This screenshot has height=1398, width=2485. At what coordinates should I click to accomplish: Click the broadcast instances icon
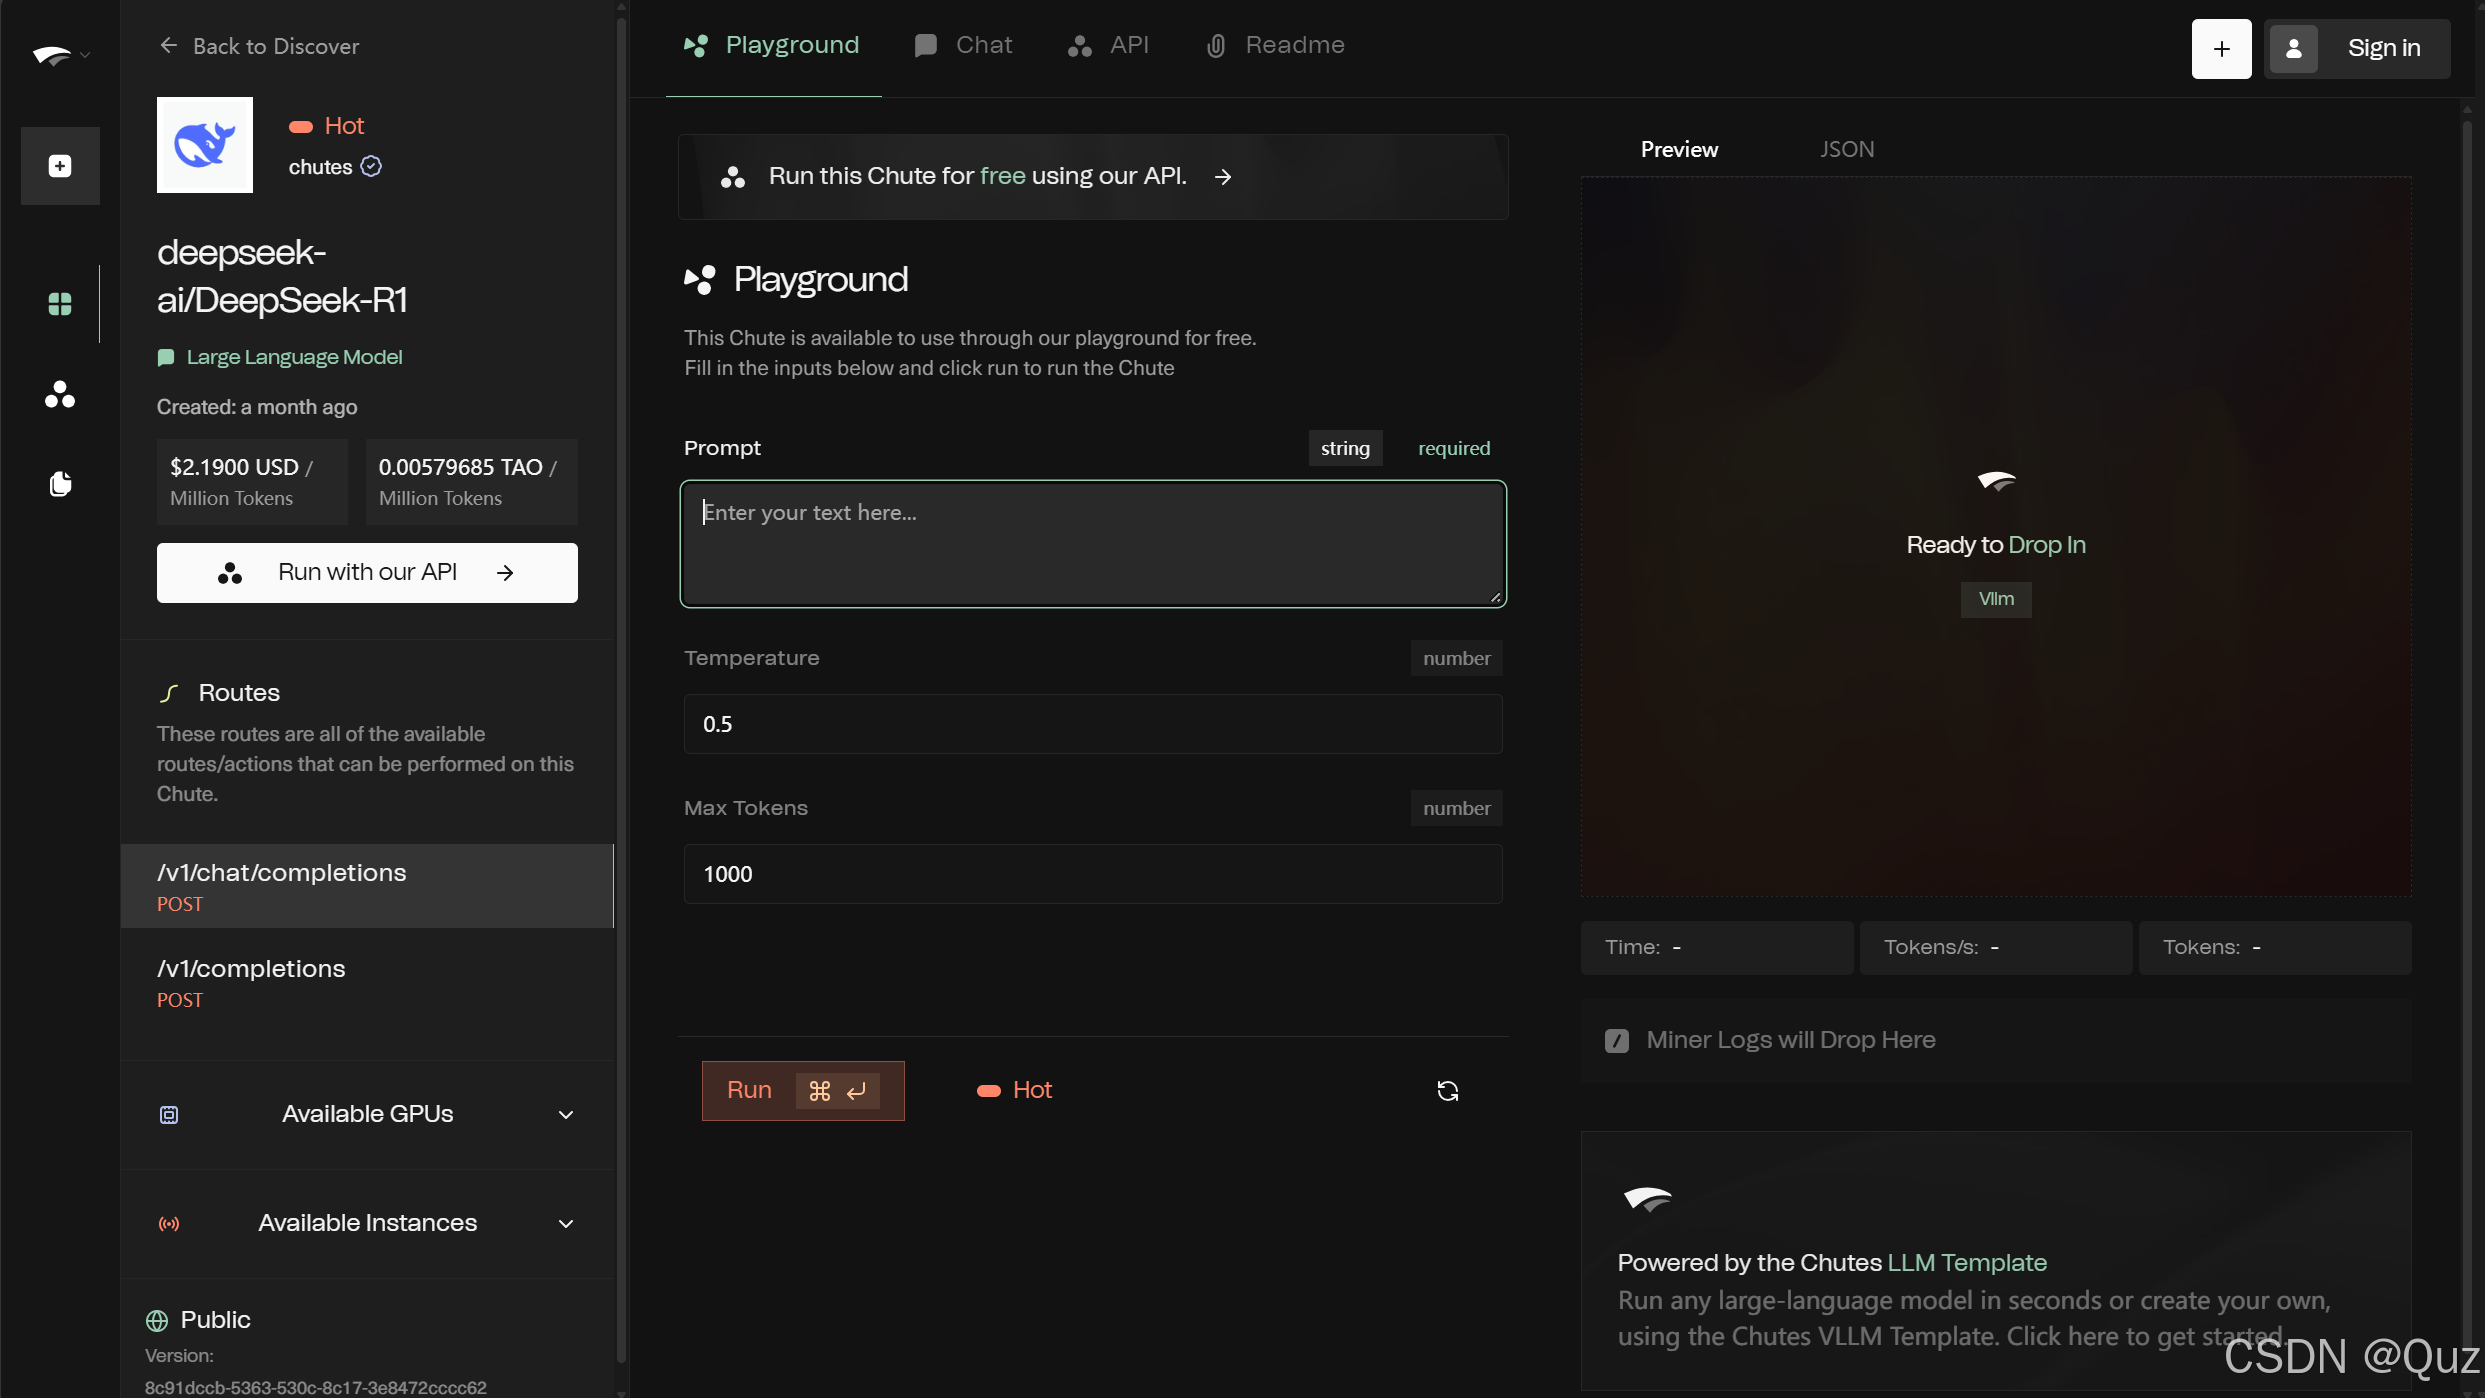[169, 1224]
